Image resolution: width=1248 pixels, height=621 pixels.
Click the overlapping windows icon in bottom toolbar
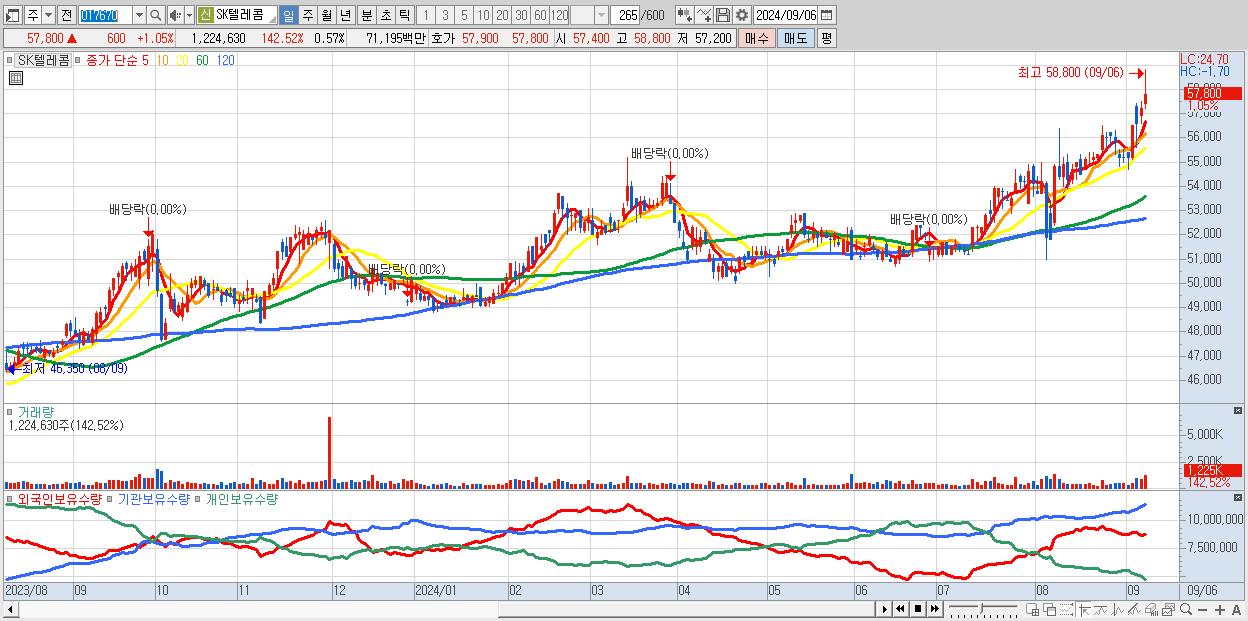pos(1050,609)
